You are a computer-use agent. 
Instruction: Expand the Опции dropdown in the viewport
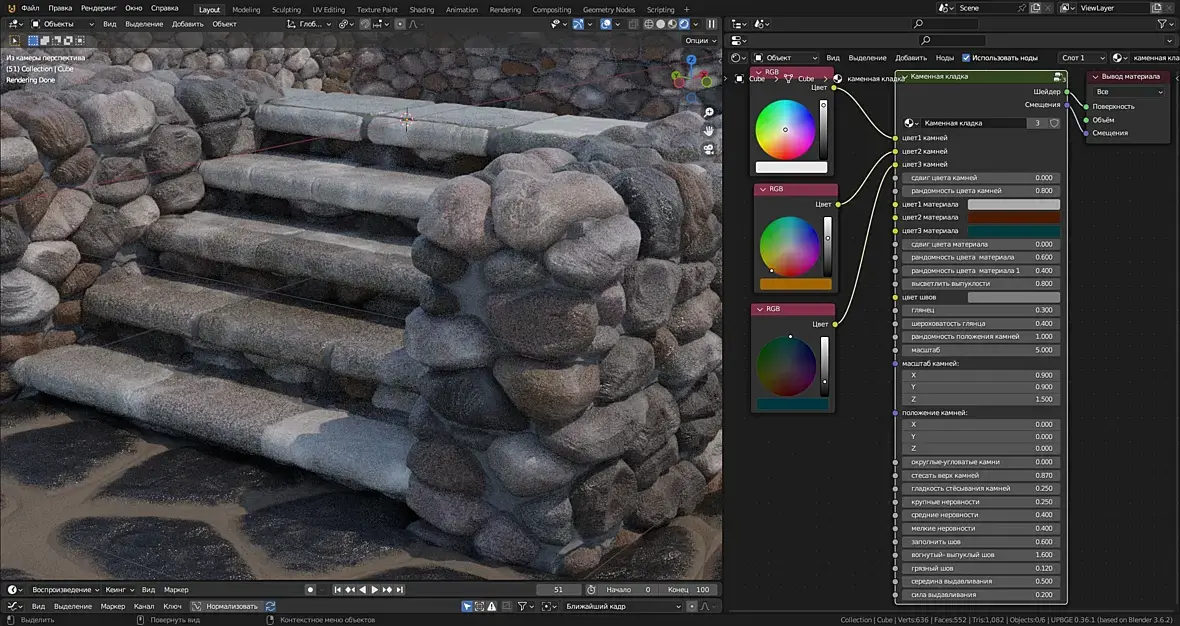click(697, 41)
